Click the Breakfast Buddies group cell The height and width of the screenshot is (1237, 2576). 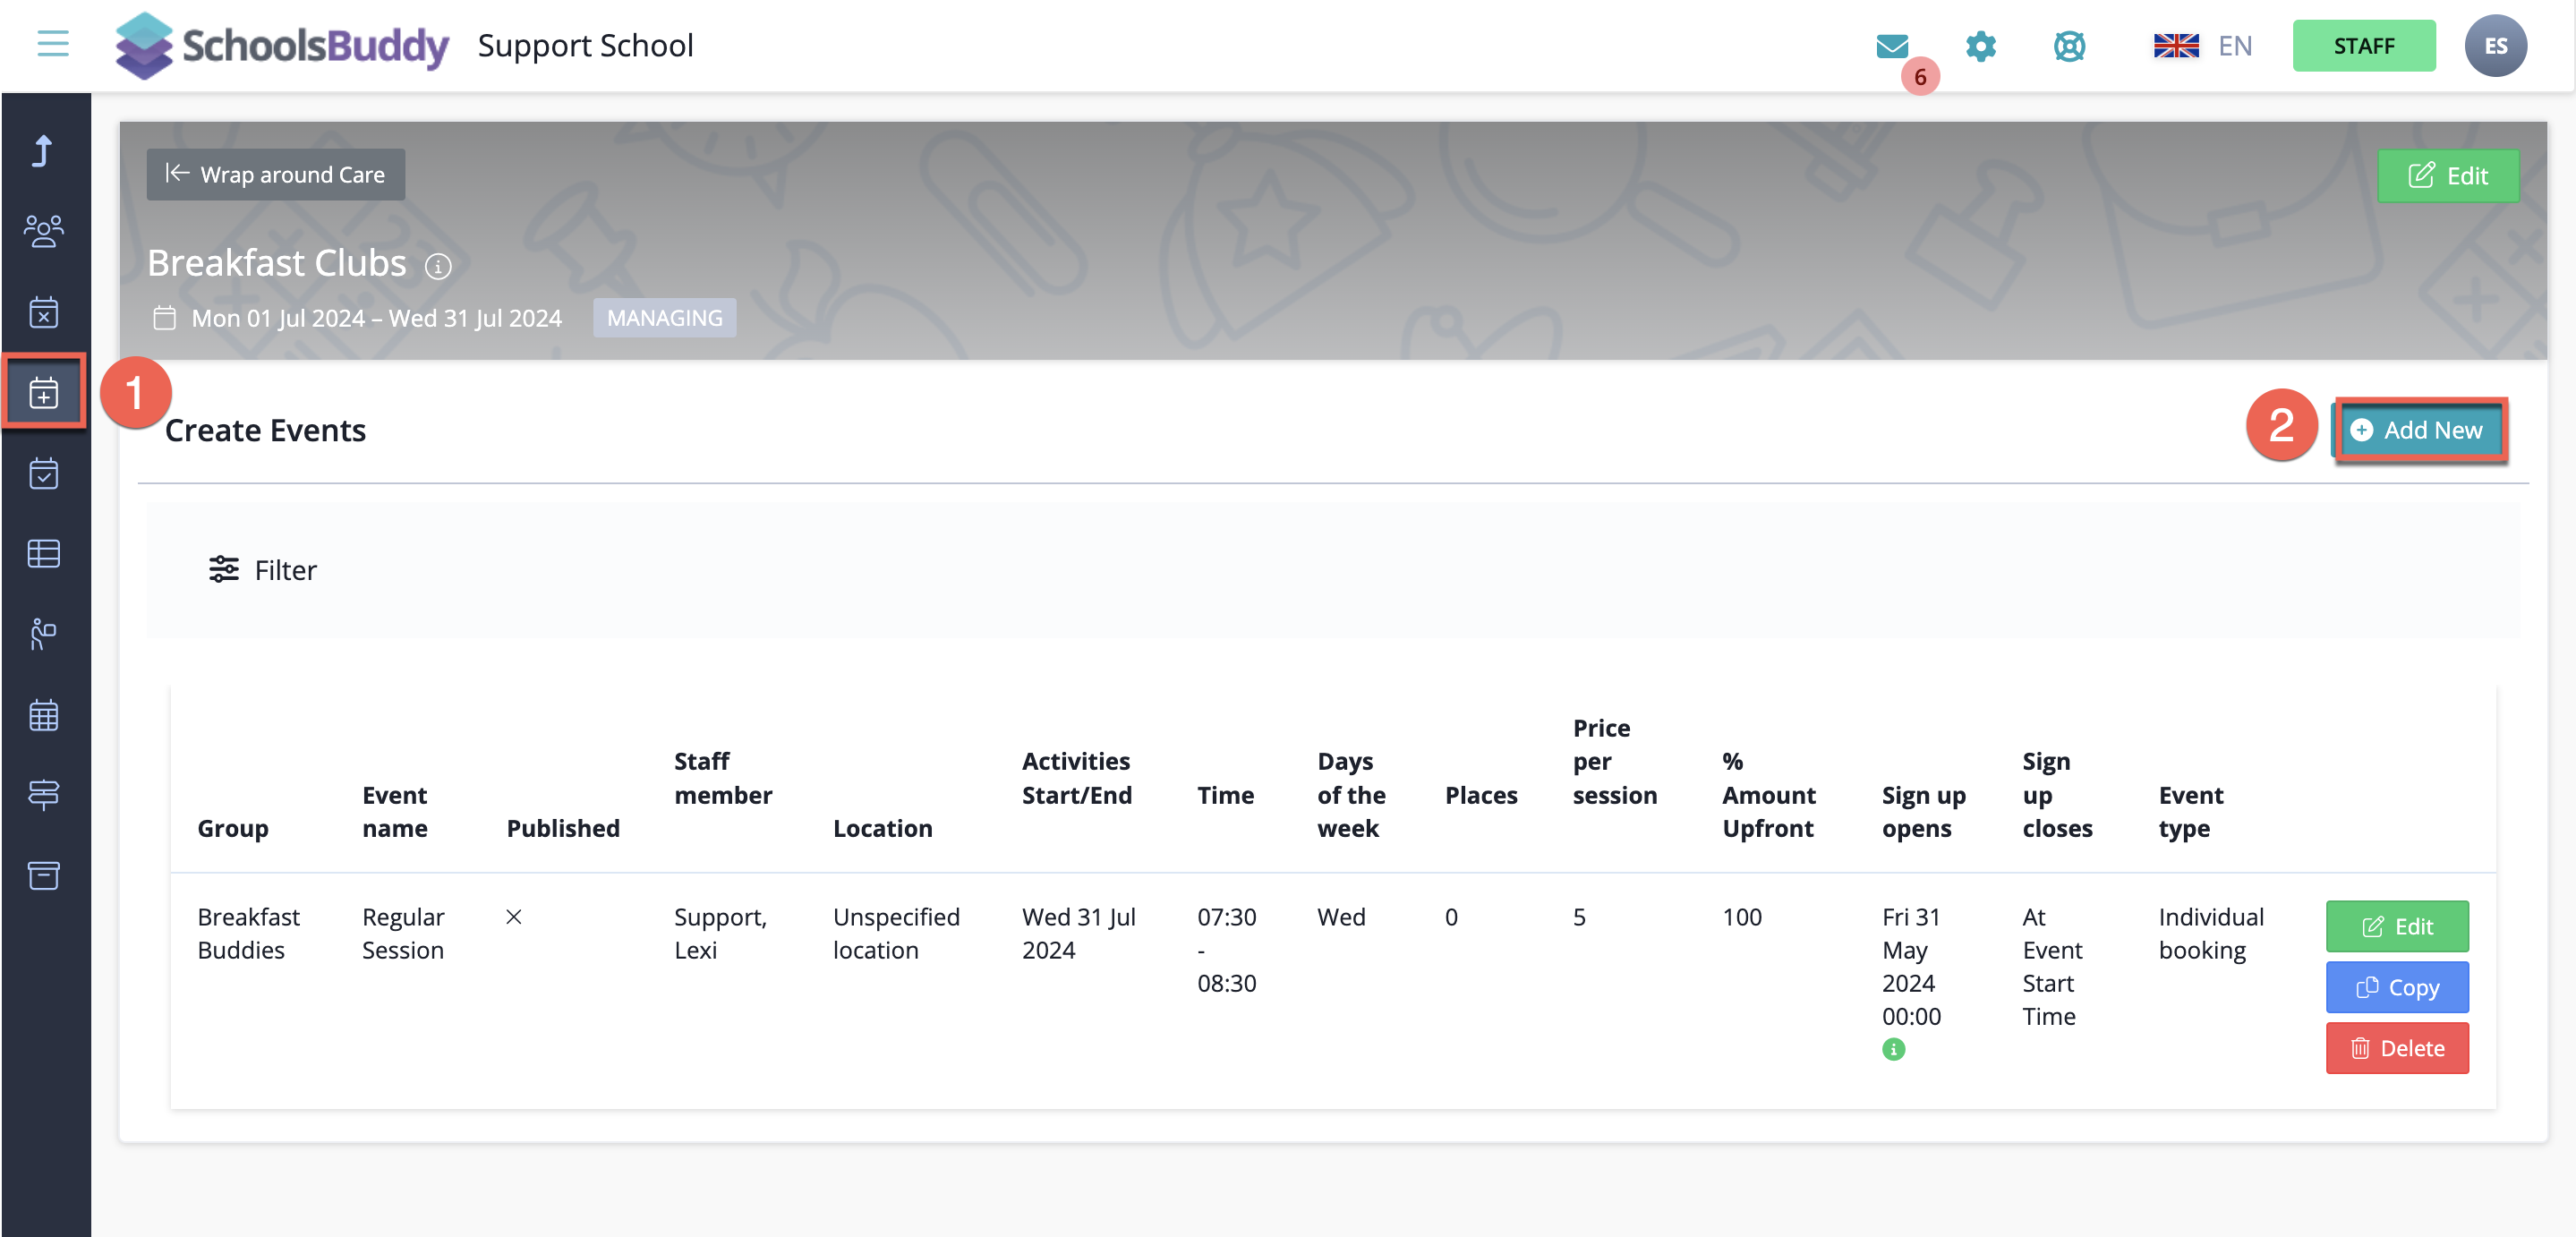point(249,933)
